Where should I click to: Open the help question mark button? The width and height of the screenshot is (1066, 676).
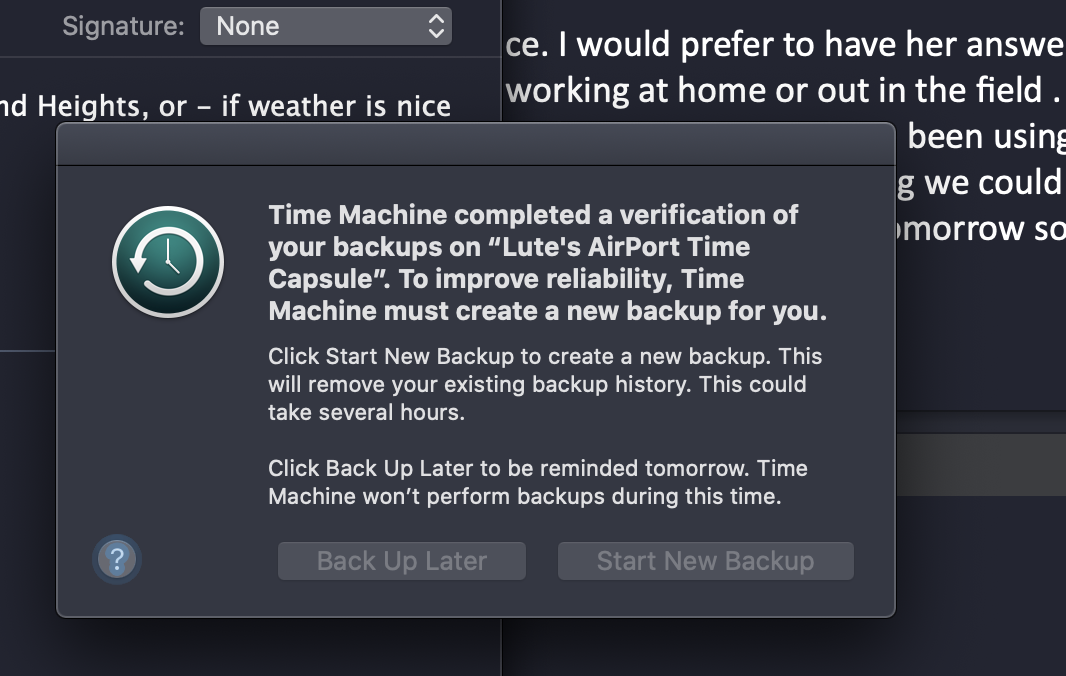pos(117,560)
